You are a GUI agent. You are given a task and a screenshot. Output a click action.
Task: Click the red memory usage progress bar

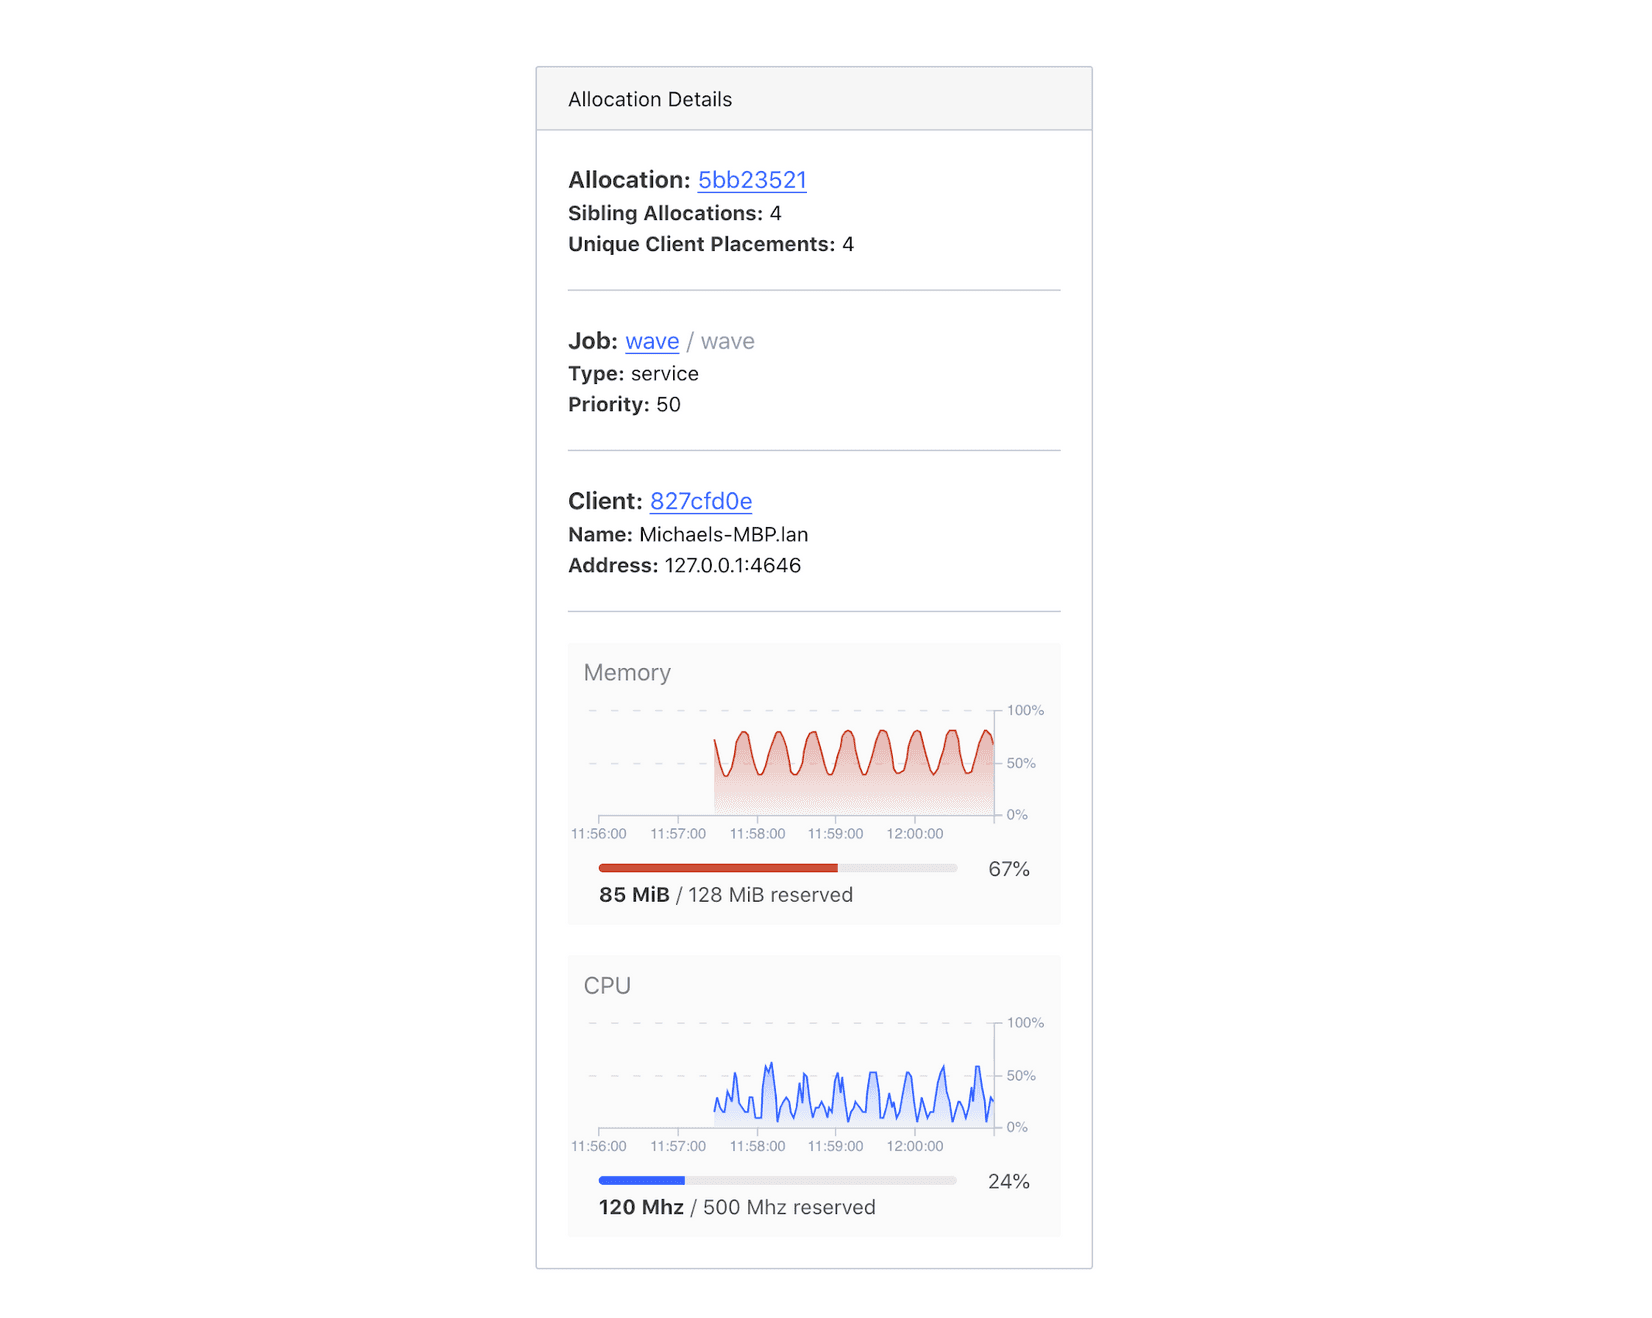[718, 868]
